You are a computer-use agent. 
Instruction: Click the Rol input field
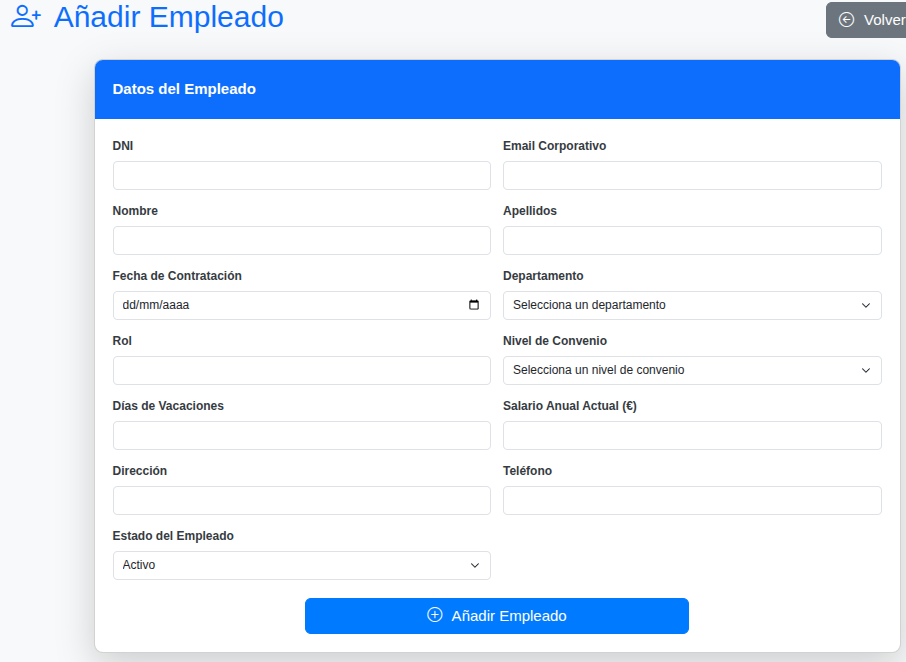tap(301, 371)
